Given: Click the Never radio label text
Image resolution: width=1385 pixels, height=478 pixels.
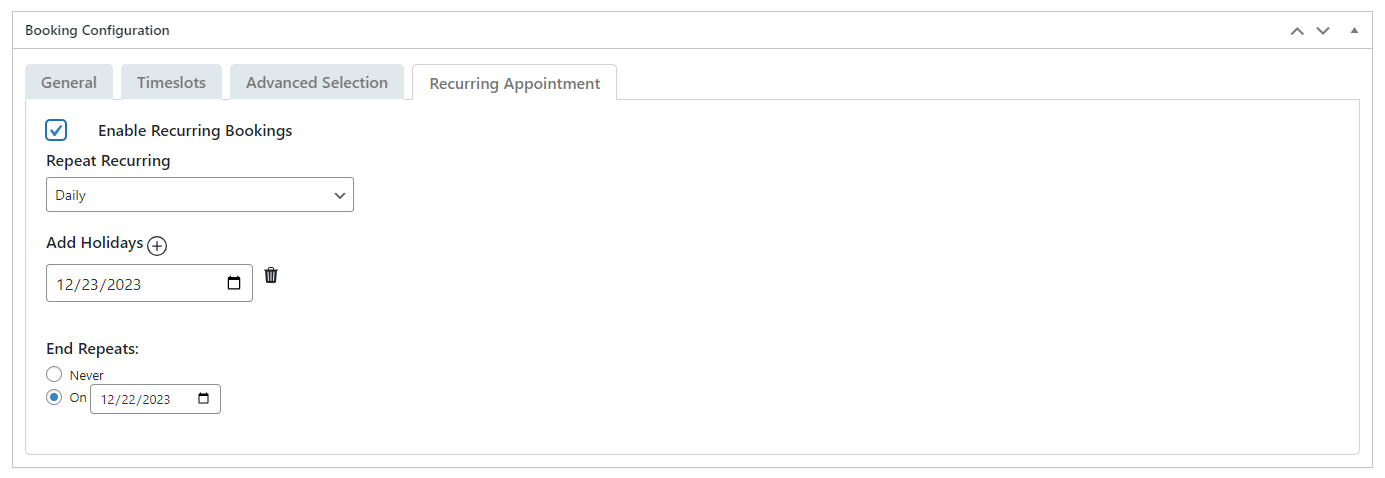Looking at the screenshot, I should [x=87, y=375].
